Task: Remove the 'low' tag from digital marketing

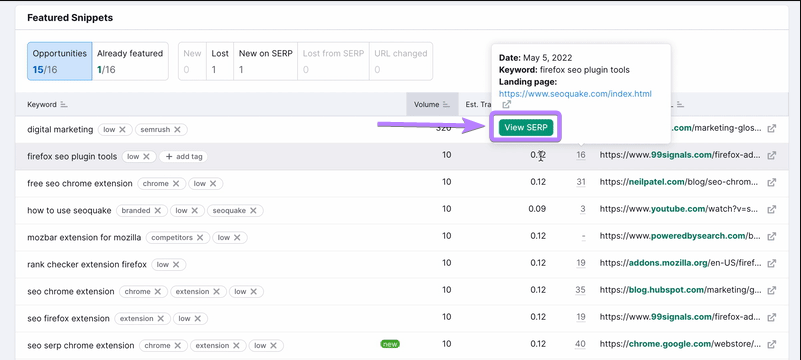Action: (x=122, y=130)
